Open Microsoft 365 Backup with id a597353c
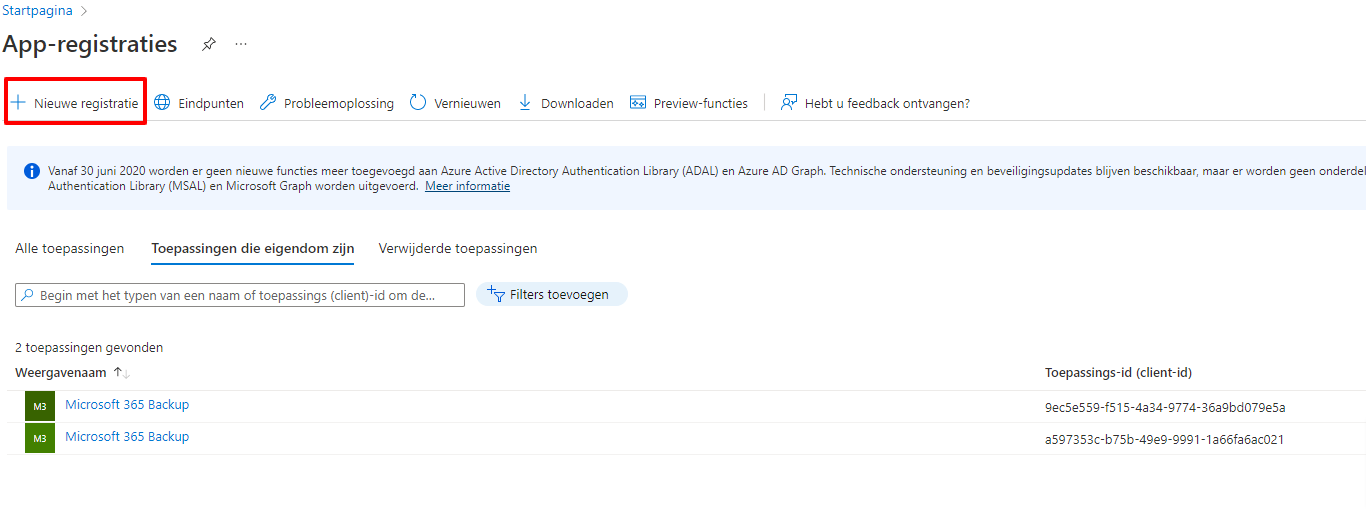Viewport: 1366px width, 526px height. (x=127, y=437)
